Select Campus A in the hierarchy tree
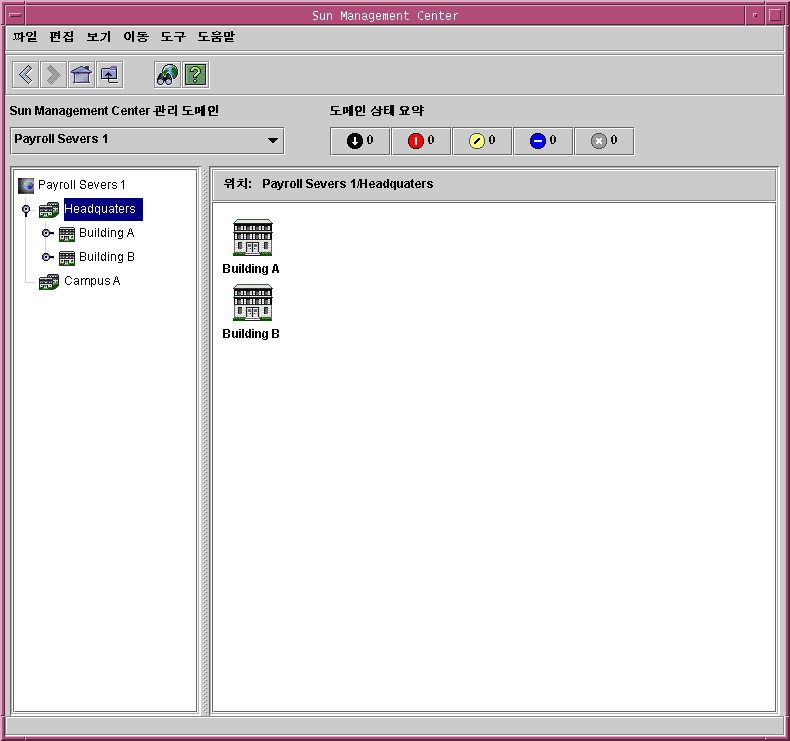The height and width of the screenshot is (741, 790). [92, 281]
